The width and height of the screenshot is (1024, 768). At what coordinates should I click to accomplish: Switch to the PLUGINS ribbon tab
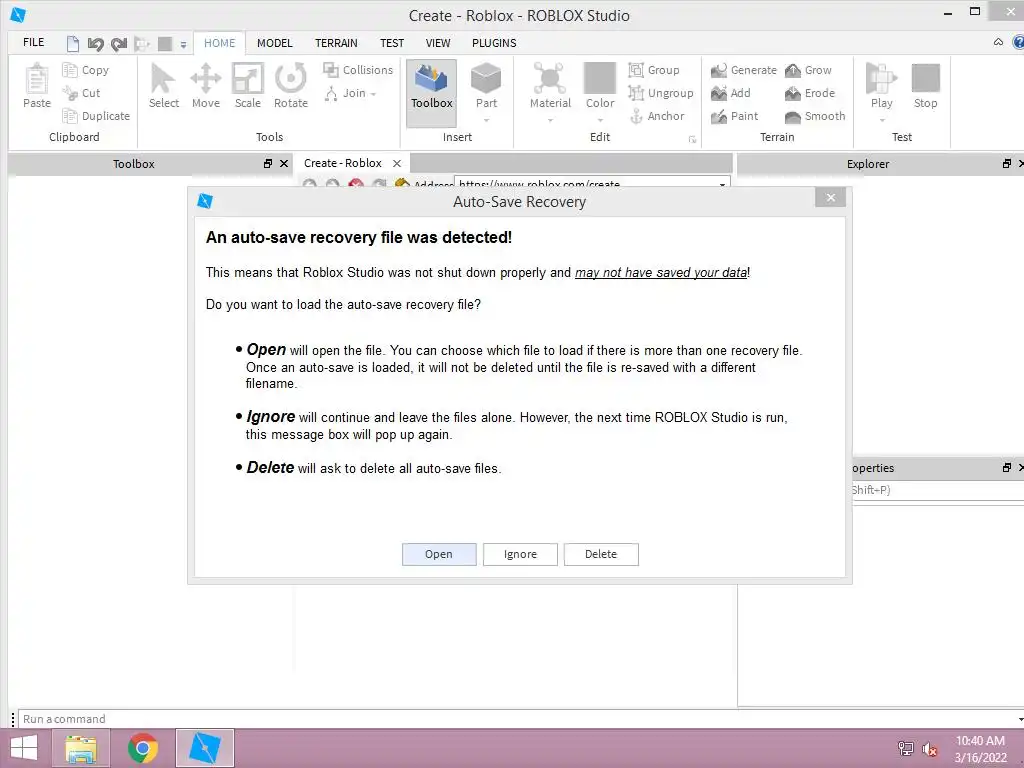[494, 42]
